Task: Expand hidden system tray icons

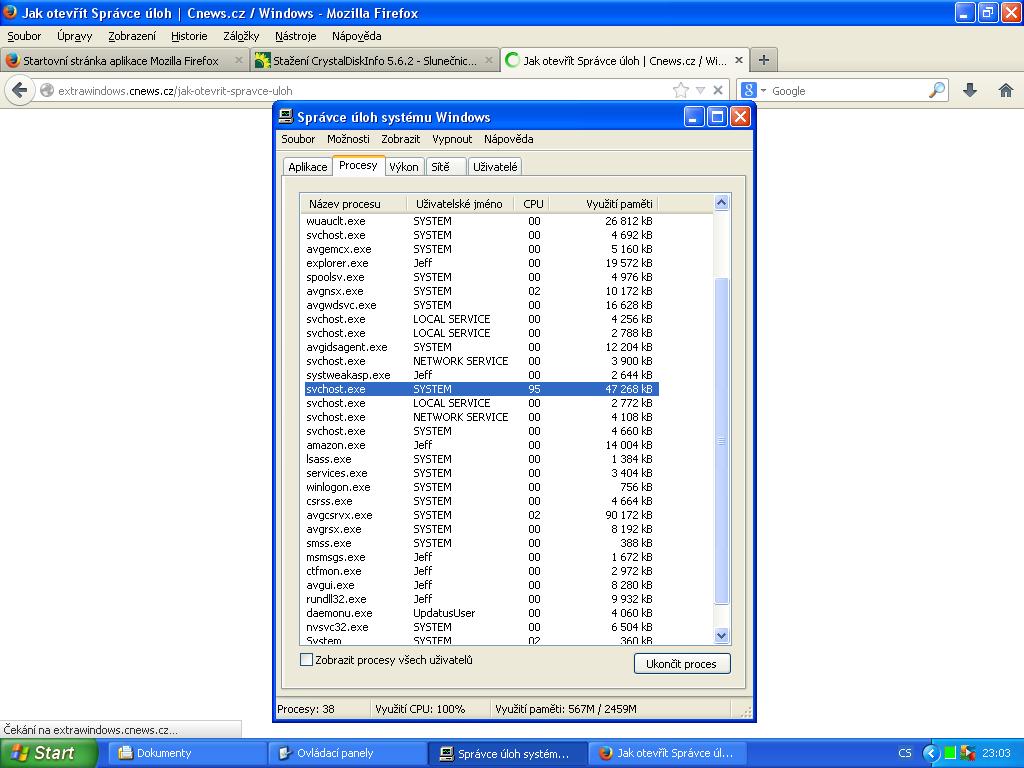Action: 931,753
